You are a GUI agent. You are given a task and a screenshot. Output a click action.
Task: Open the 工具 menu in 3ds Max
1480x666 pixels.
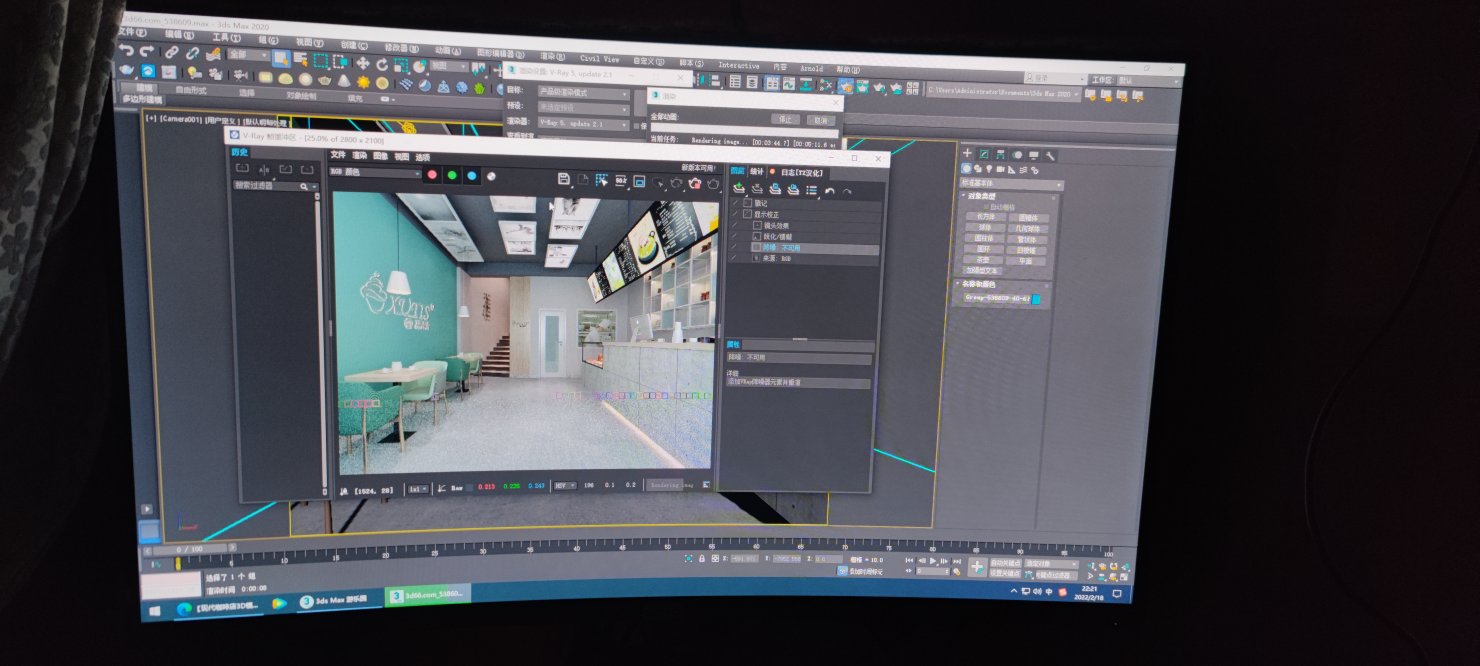point(226,37)
